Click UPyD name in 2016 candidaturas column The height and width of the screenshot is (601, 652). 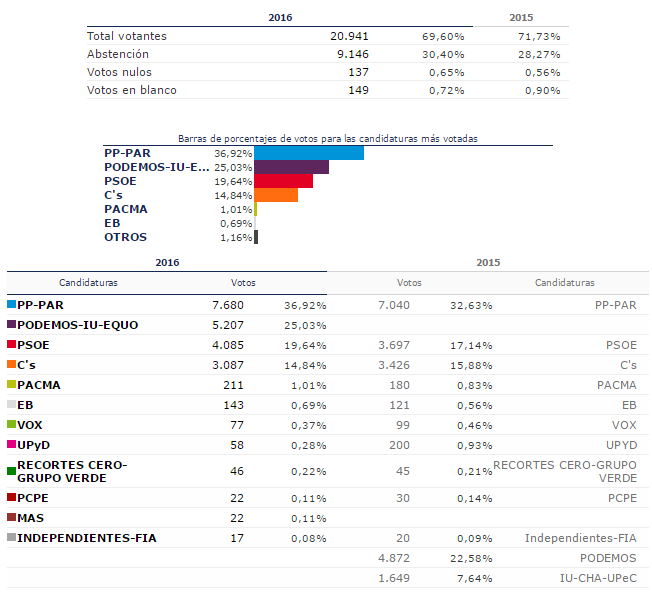click(34, 445)
